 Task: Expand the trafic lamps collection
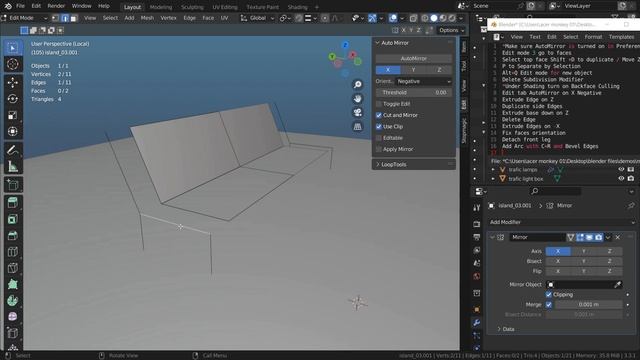click(493, 169)
